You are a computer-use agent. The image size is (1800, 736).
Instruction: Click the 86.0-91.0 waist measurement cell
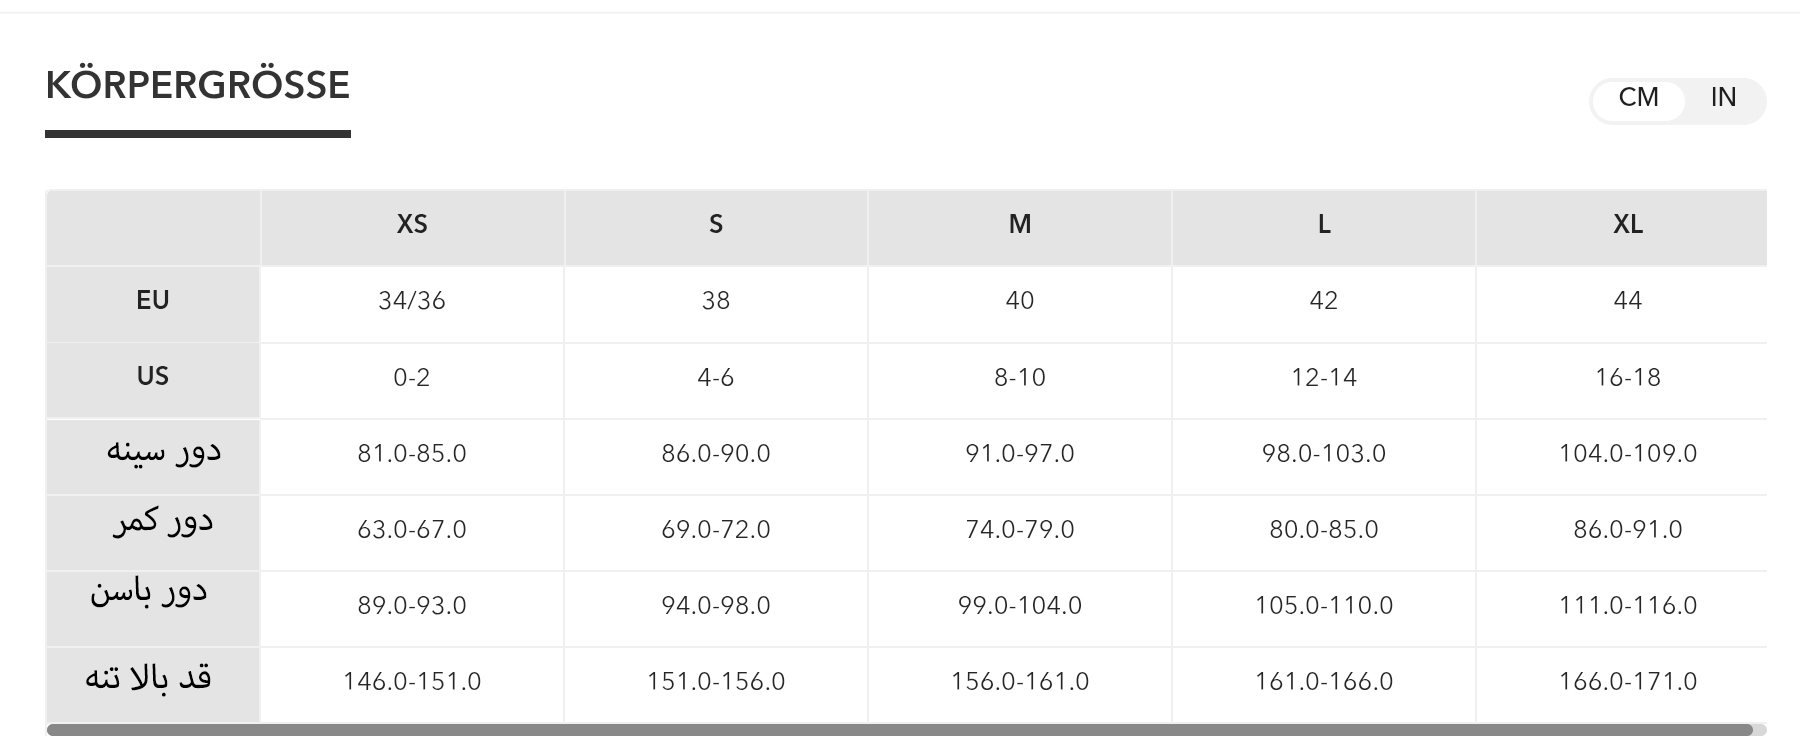coord(1628,530)
